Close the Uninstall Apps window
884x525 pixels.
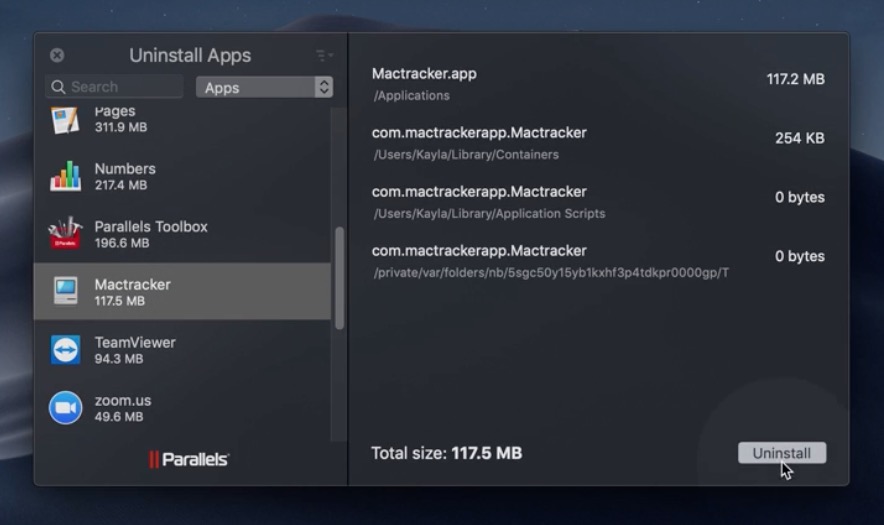pos(57,55)
